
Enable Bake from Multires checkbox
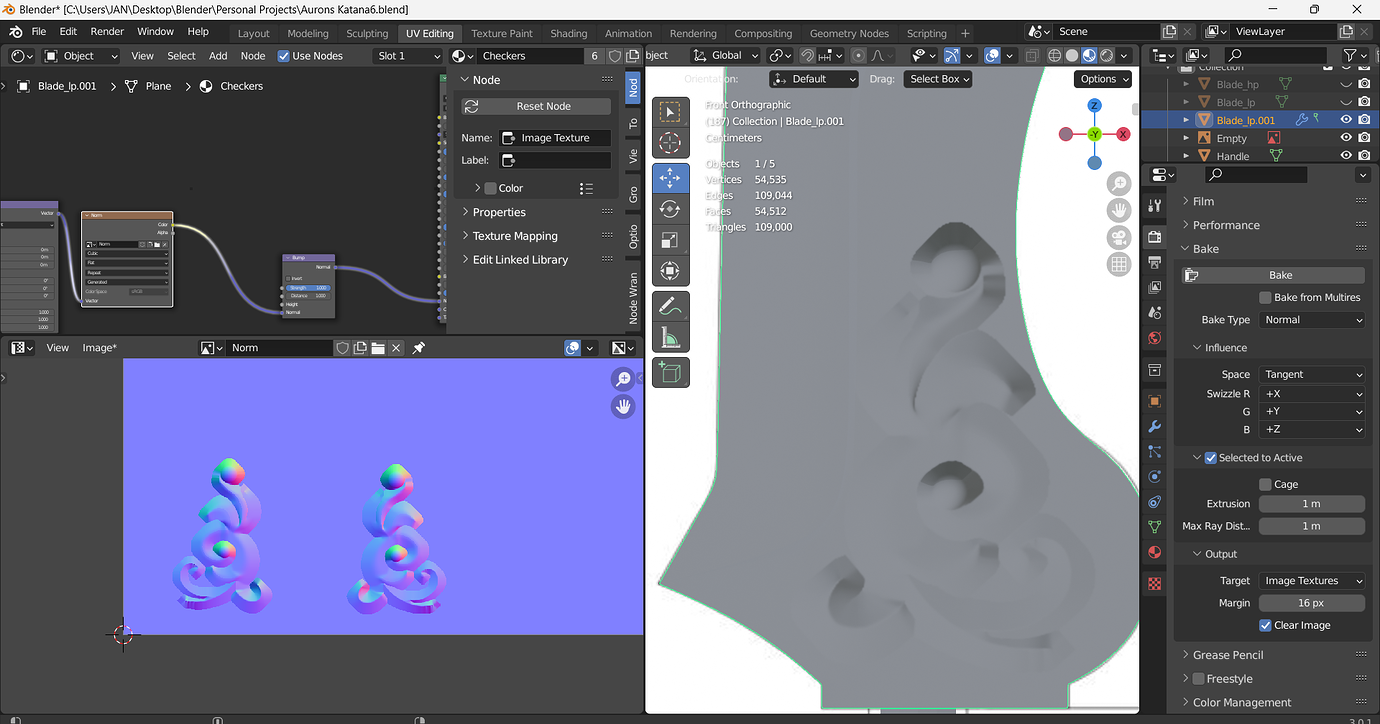pyautogui.click(x=1265, y=297)
